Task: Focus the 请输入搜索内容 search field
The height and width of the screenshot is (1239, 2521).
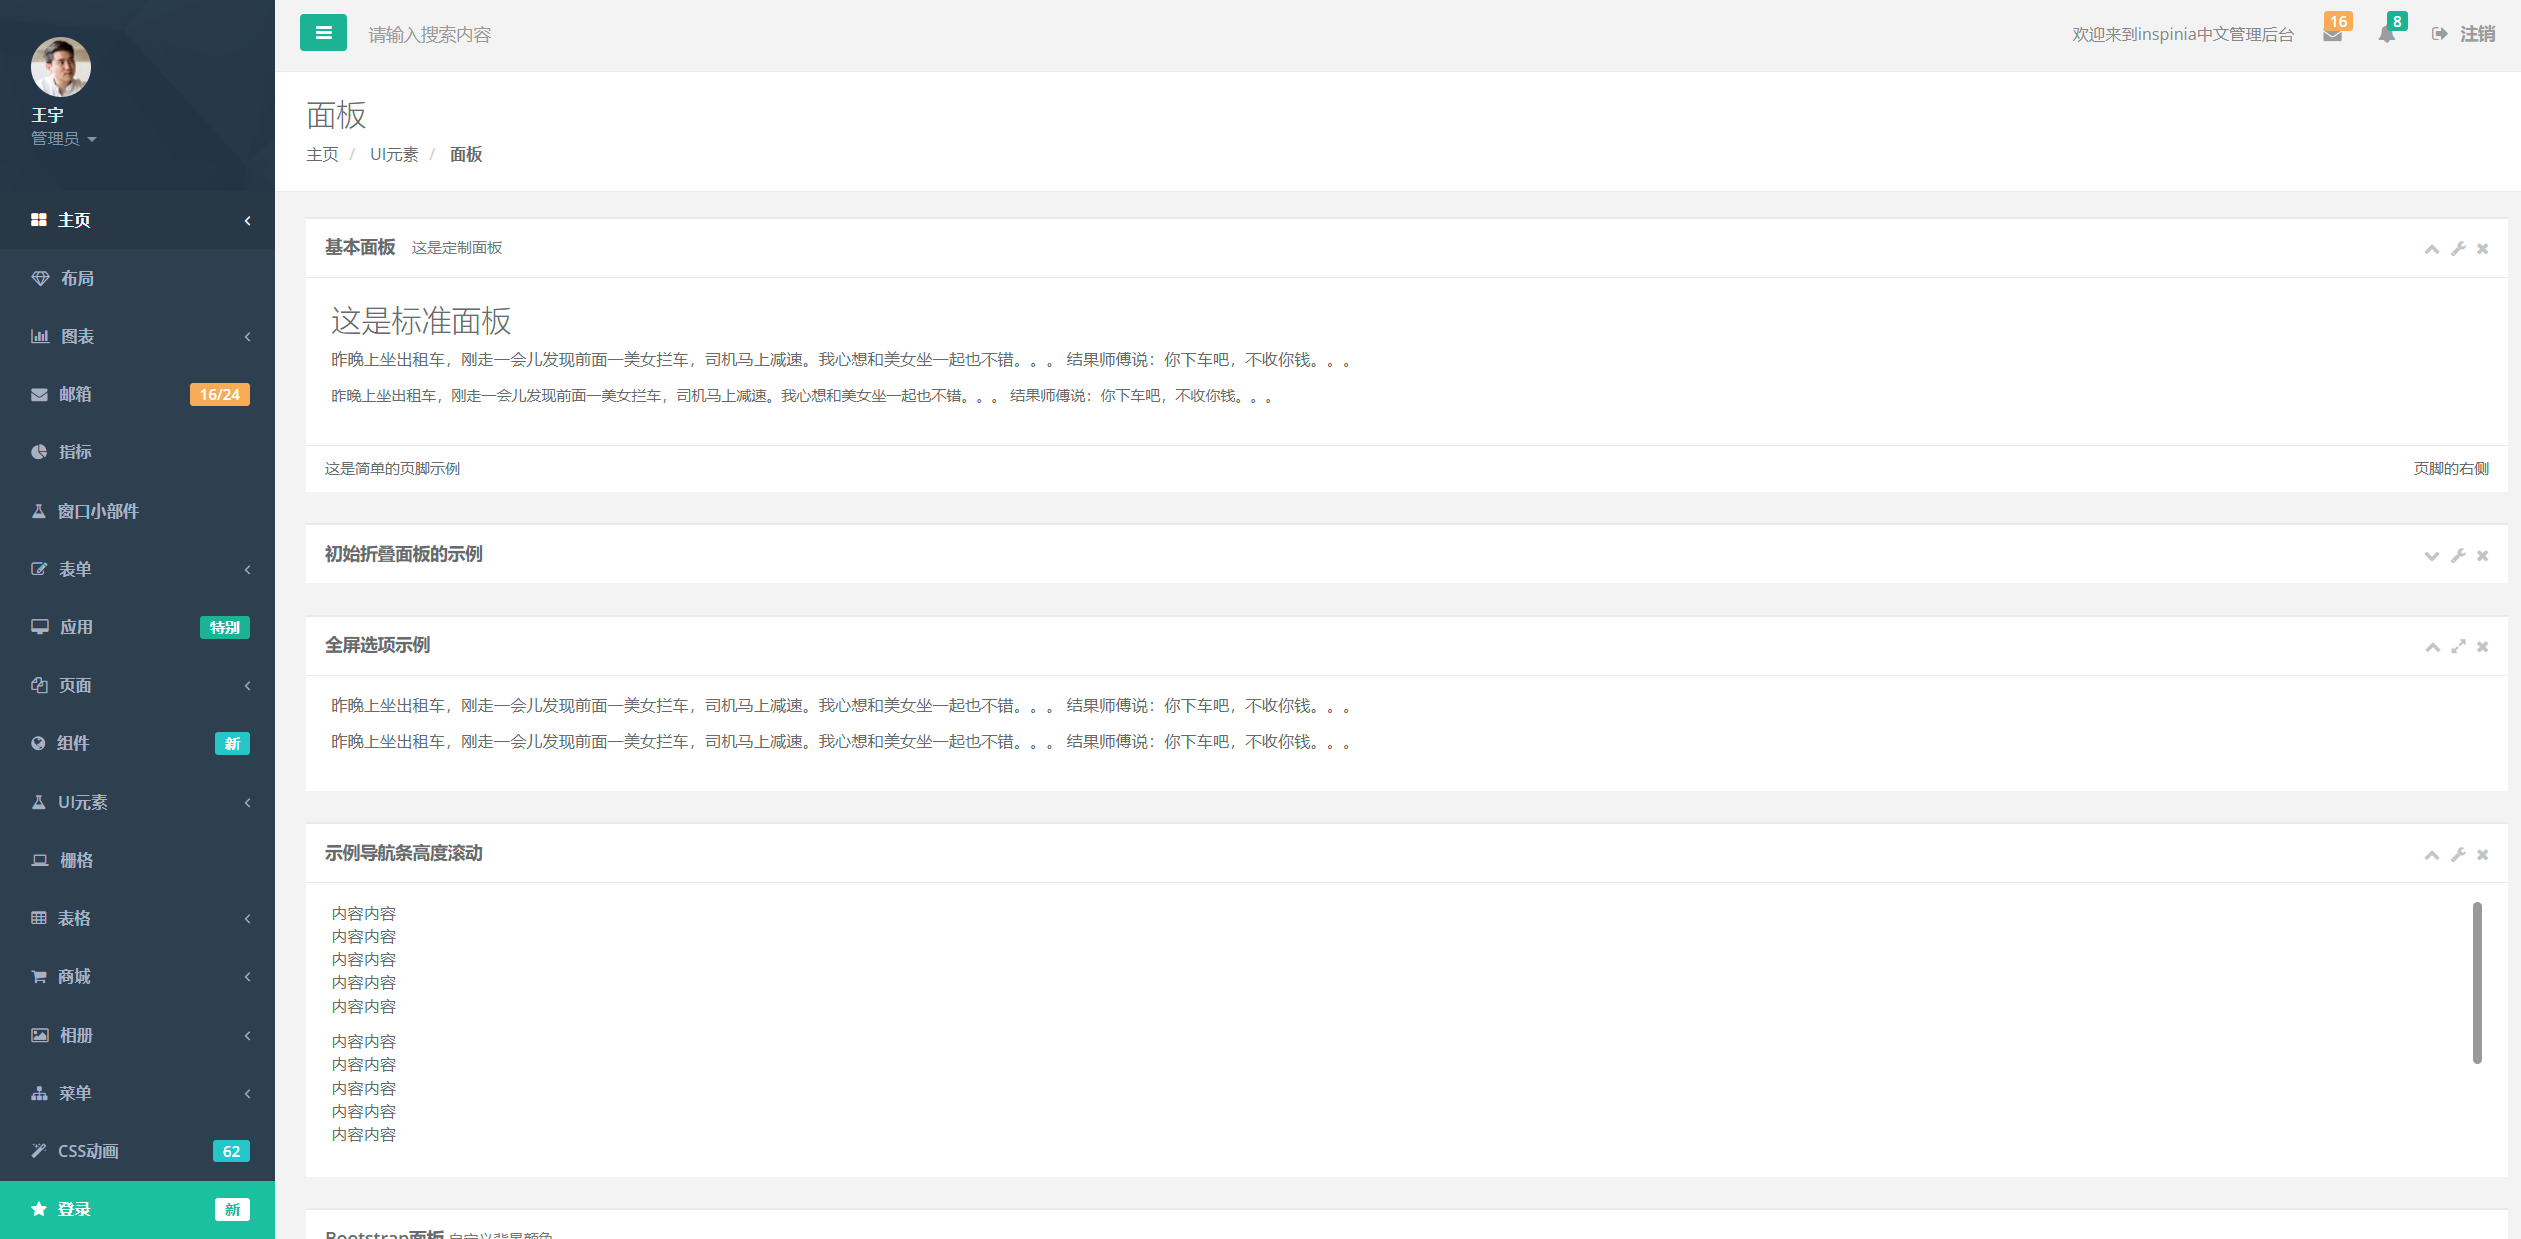Action: click(430, 35)
